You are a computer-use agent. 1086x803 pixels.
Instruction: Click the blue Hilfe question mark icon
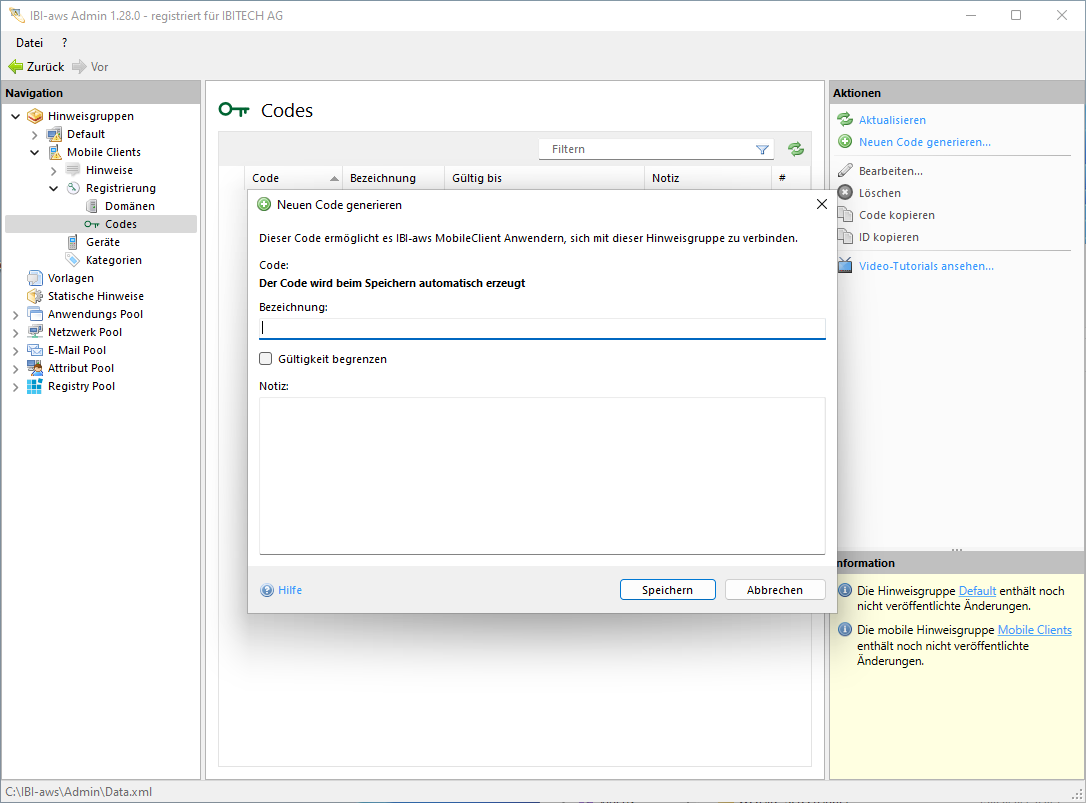tap(267, 590)
